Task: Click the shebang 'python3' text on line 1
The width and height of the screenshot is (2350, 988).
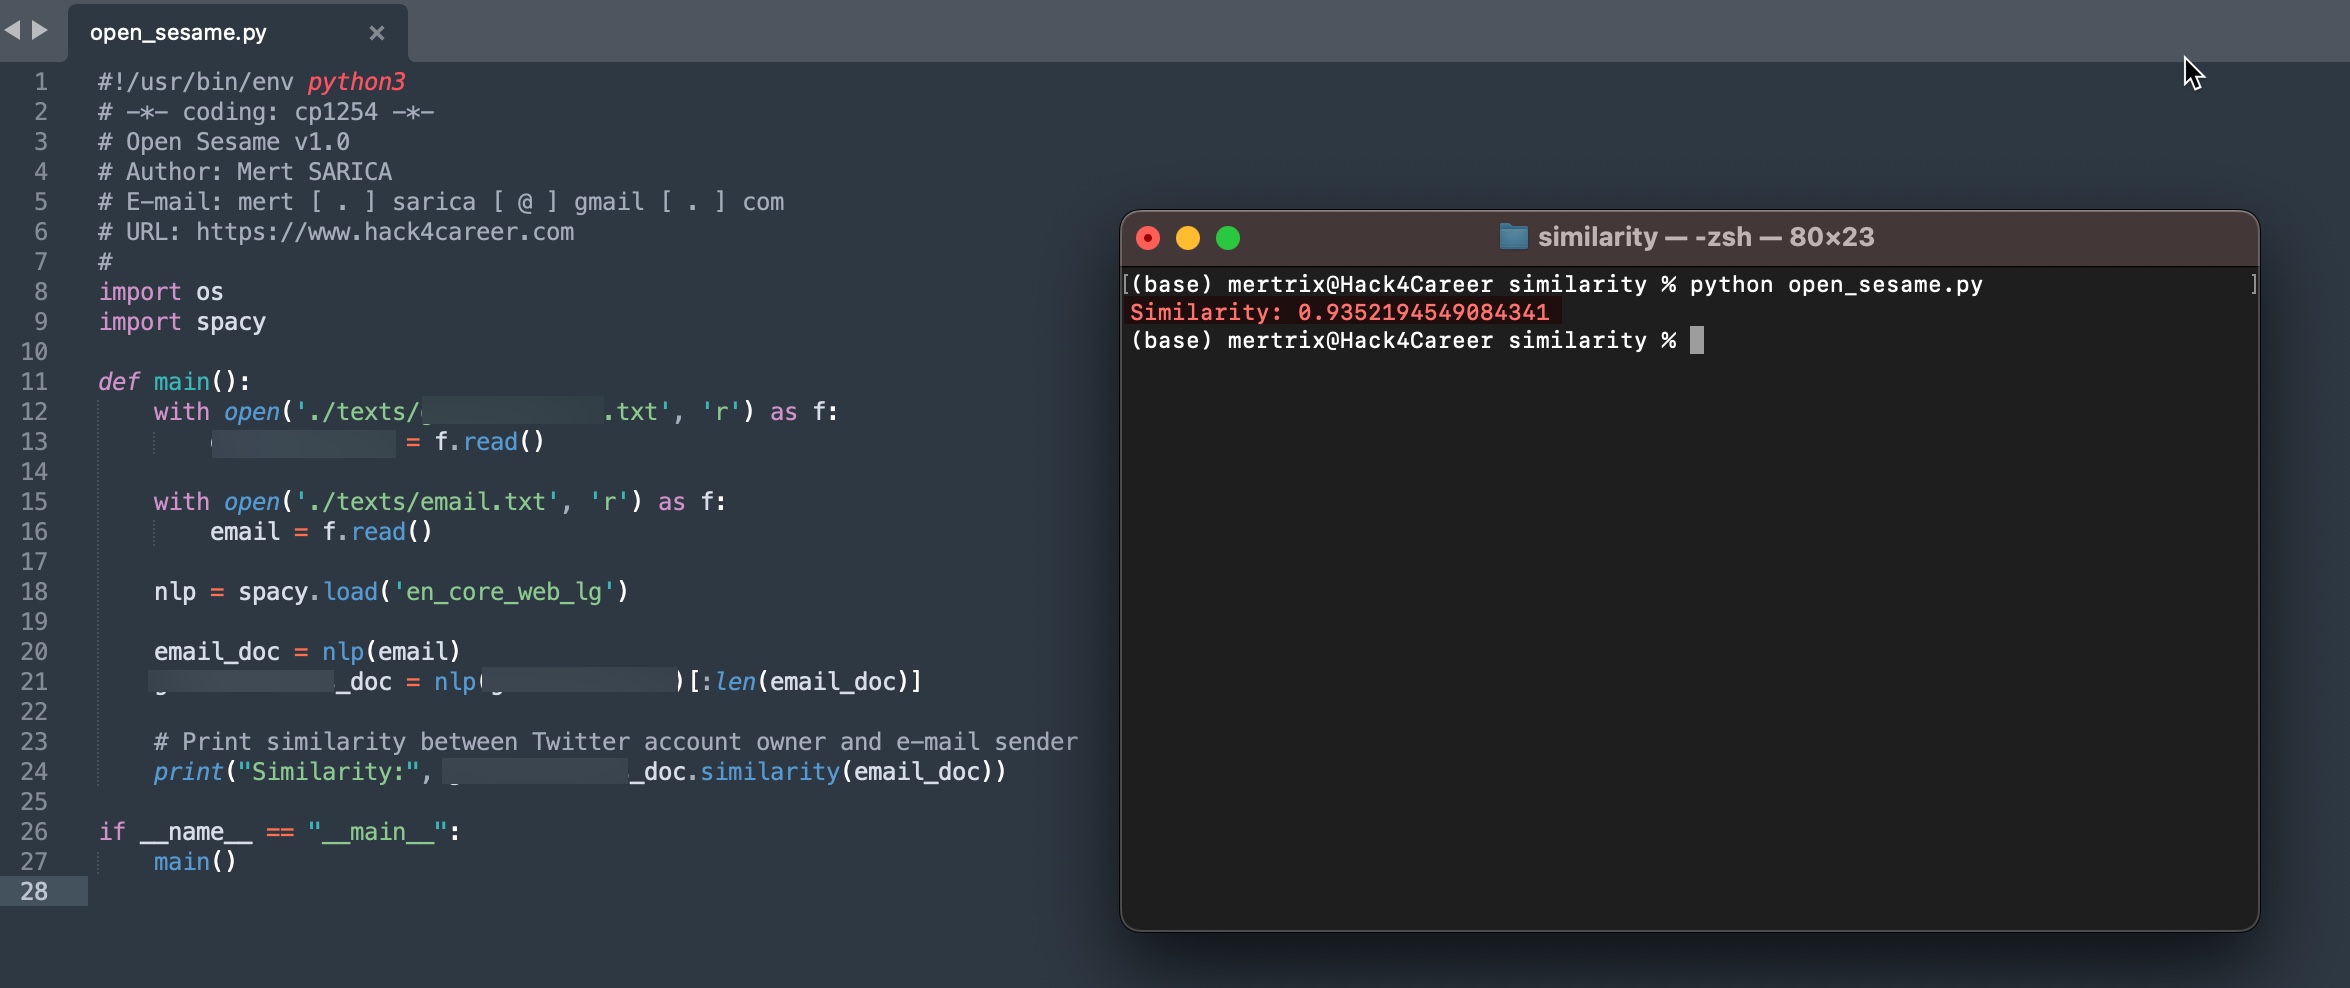Action: (x=356, y=82)
